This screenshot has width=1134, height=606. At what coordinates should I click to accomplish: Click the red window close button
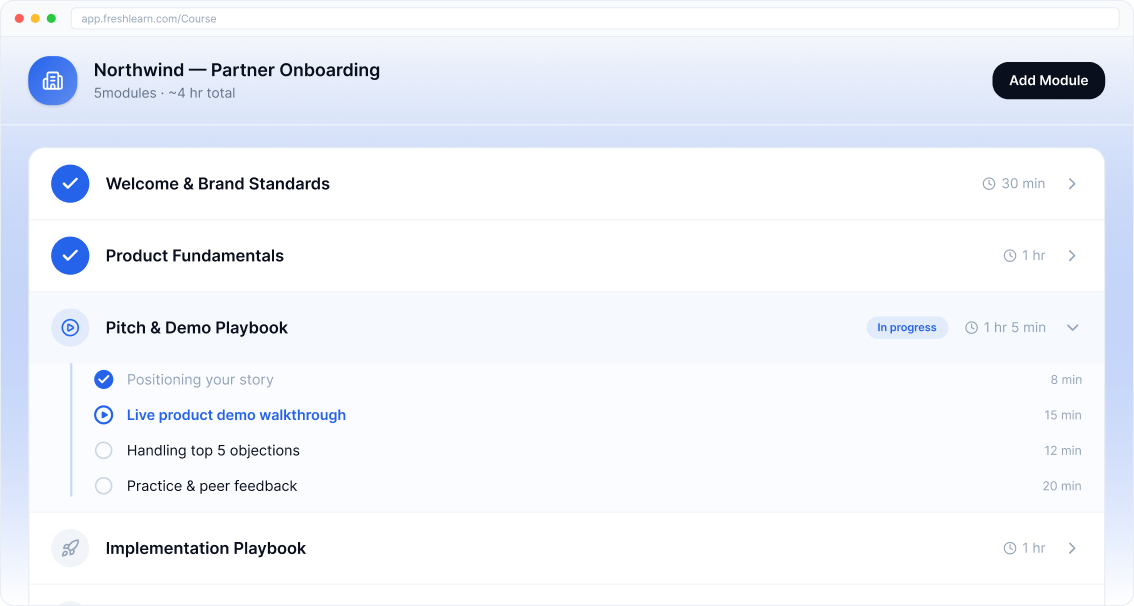(x=20, y=19)
